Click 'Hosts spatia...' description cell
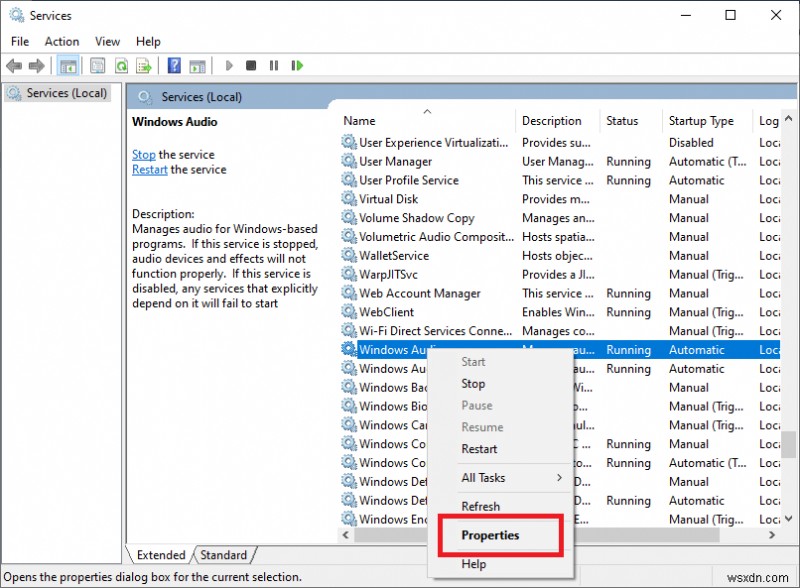 point(558,236)
